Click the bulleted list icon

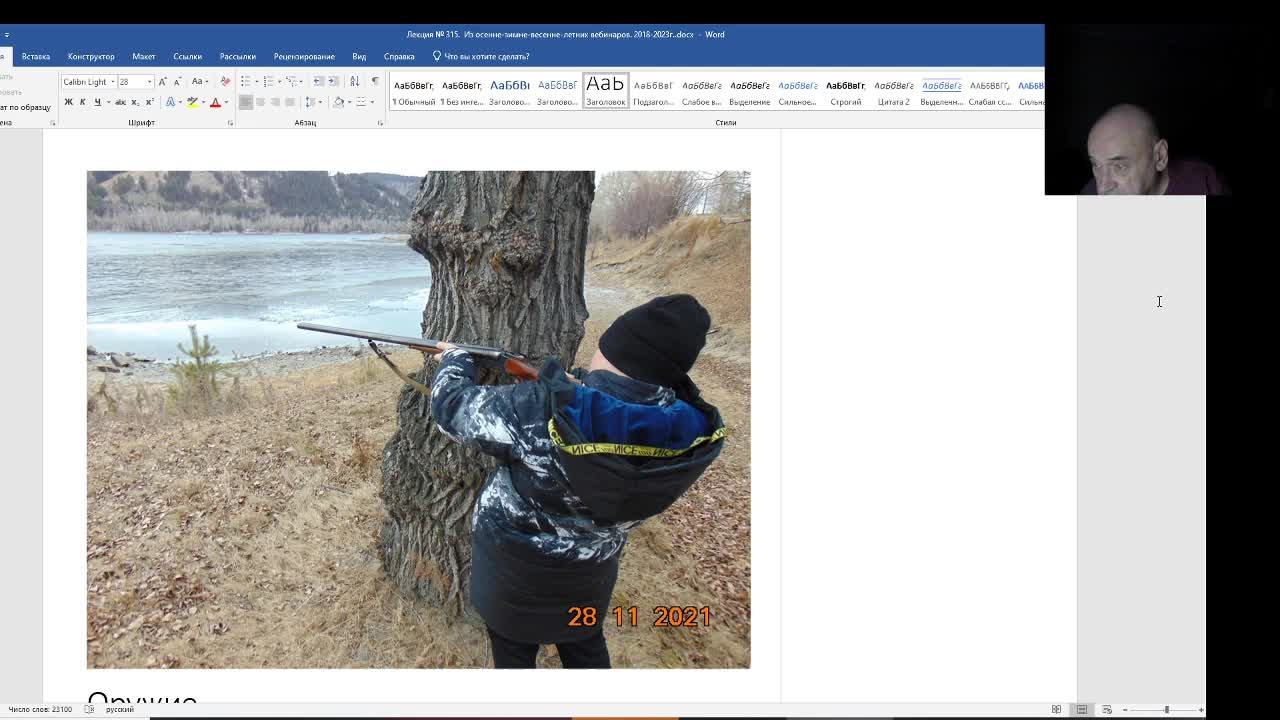pos(245,81)
